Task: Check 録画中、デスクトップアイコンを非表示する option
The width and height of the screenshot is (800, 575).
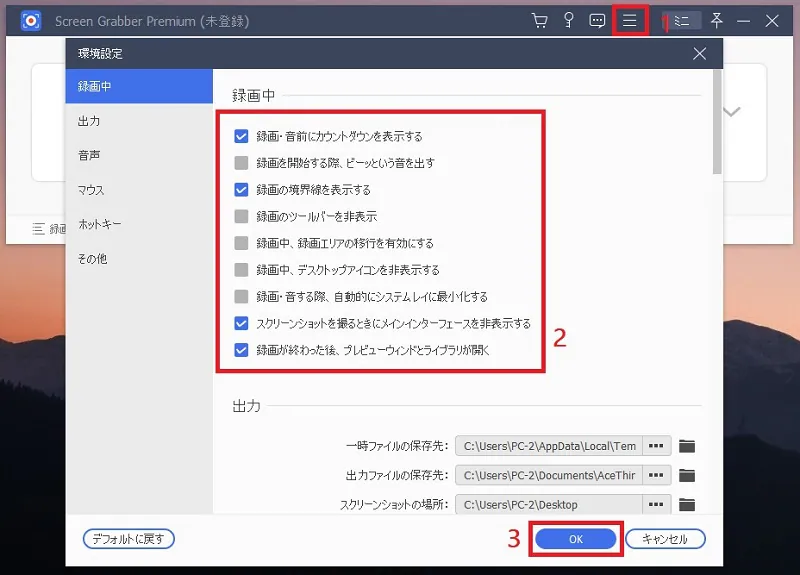Action: coord(241,270)
